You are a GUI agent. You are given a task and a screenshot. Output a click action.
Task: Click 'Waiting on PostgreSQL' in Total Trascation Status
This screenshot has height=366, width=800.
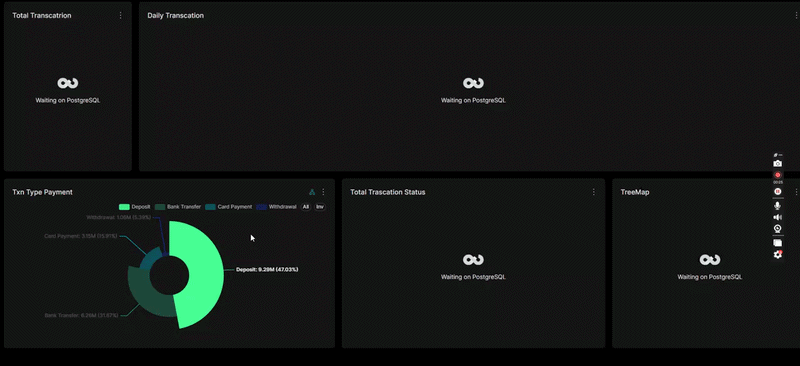(473, 277)
